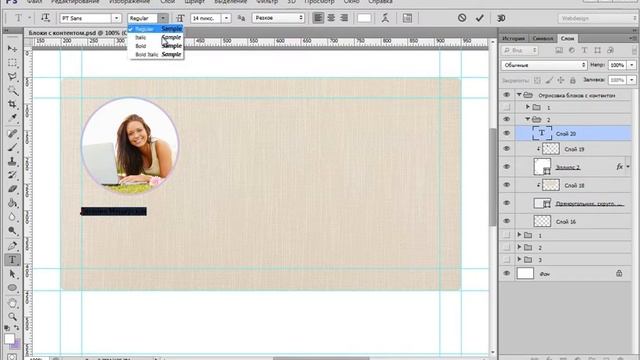Hide the Отрисовка блоков с контентом group
The height and width of the screenshot is (360, 640).
point(507,95)
